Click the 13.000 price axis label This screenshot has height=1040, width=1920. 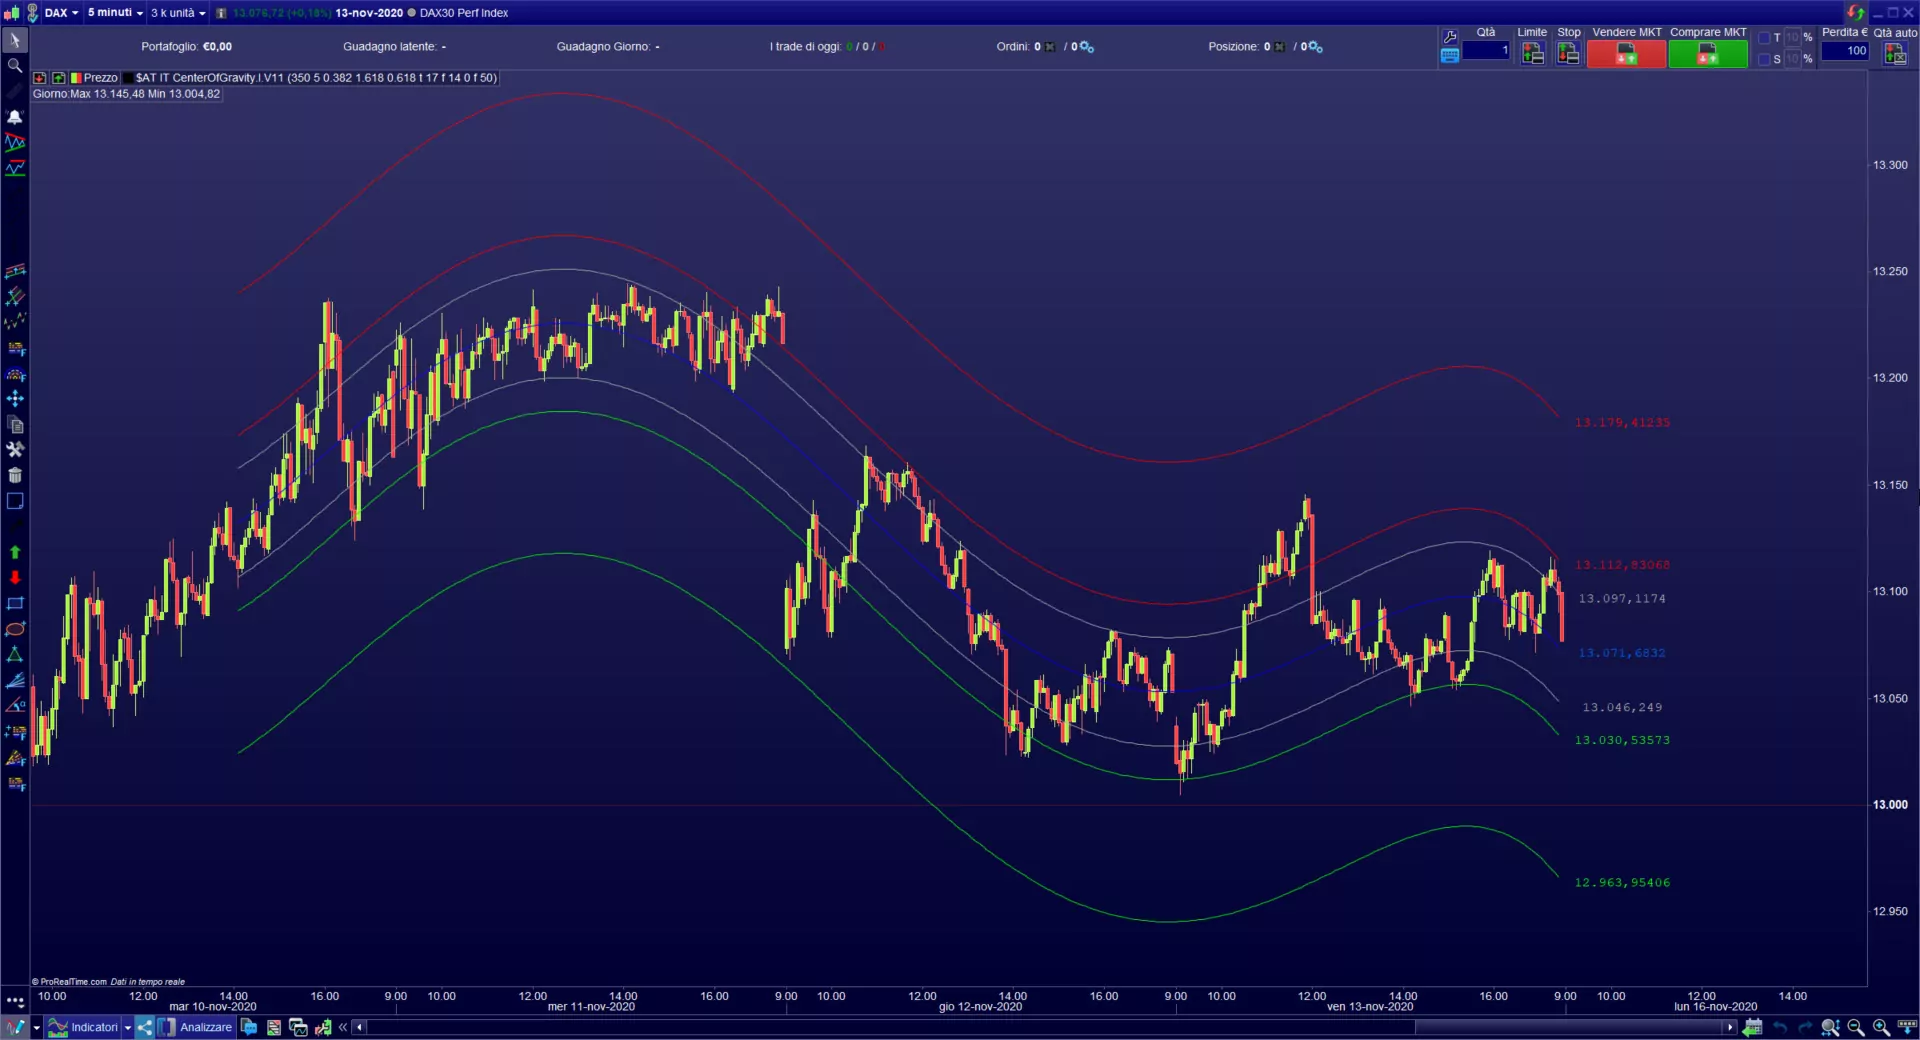[x=1890, y=805]
